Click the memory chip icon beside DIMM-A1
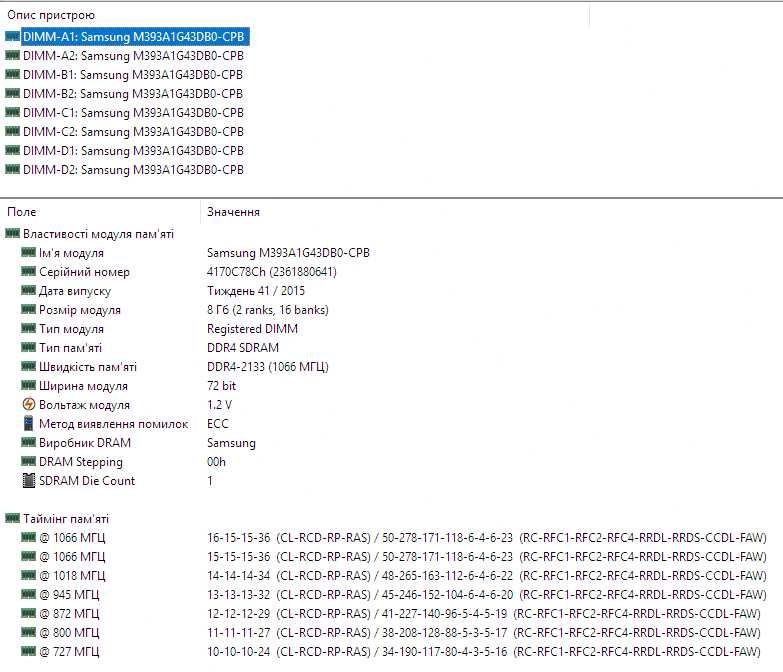783x672 pixels. click(x=12, y=36)
